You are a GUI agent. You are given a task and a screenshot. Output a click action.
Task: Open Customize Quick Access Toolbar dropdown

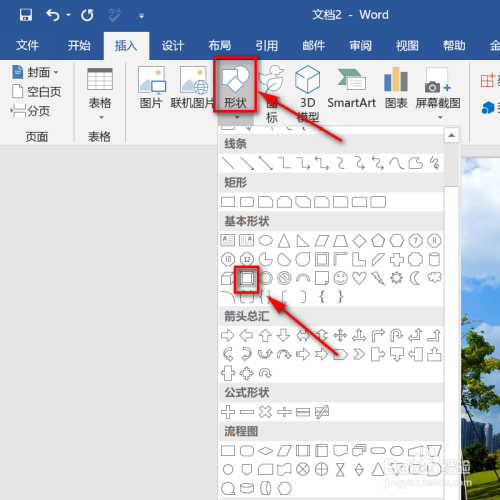coord(141,16)
